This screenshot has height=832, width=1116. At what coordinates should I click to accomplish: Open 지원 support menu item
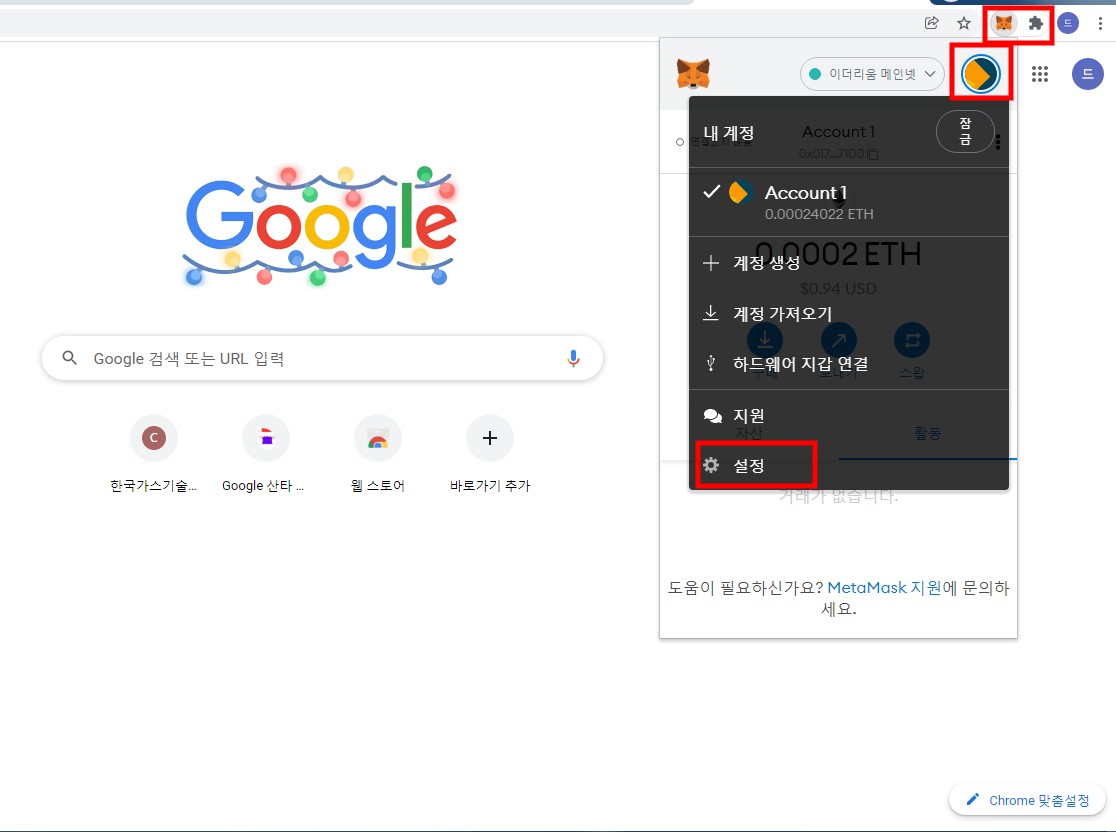848,416
